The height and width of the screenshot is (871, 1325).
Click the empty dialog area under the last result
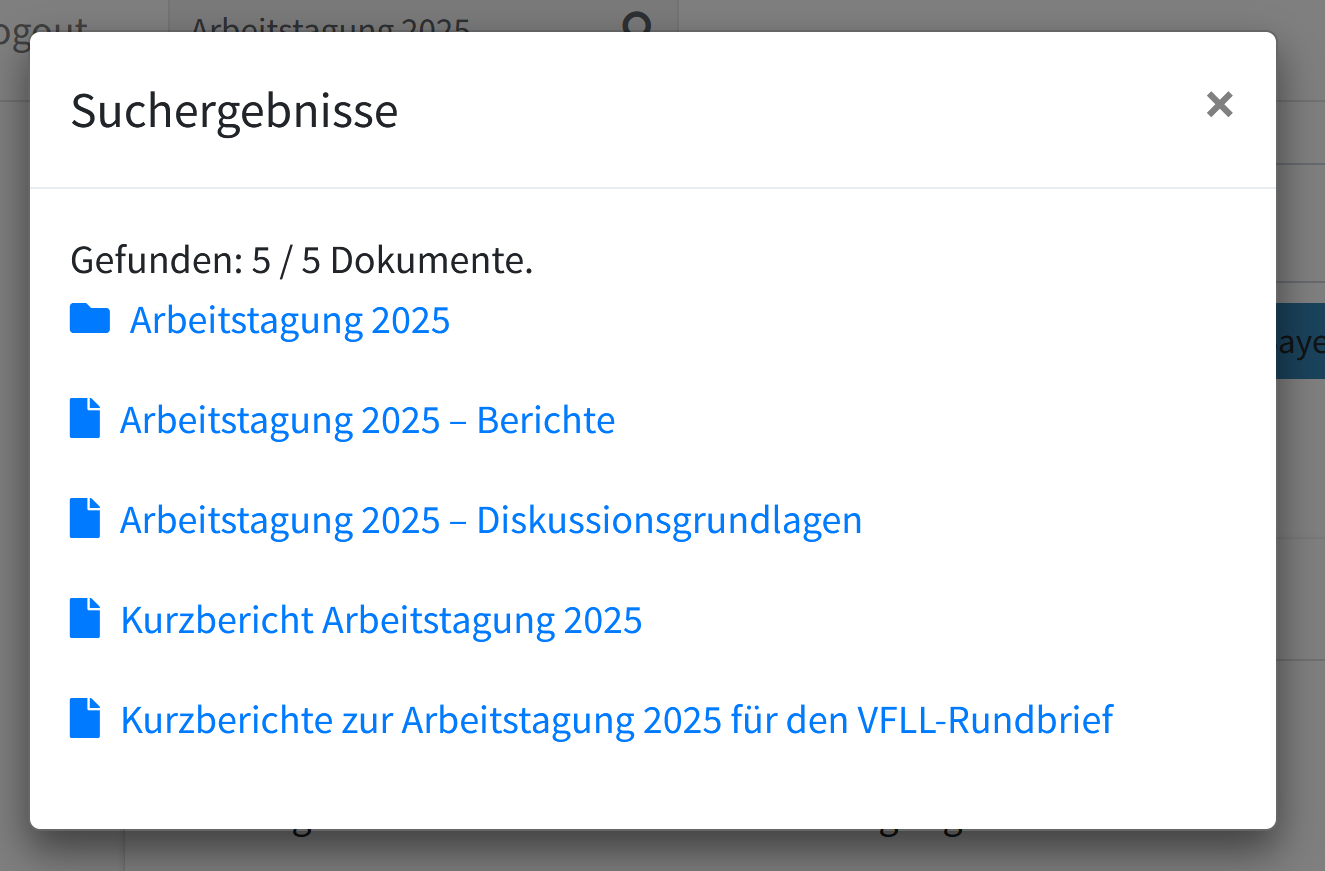click(650, 785)
